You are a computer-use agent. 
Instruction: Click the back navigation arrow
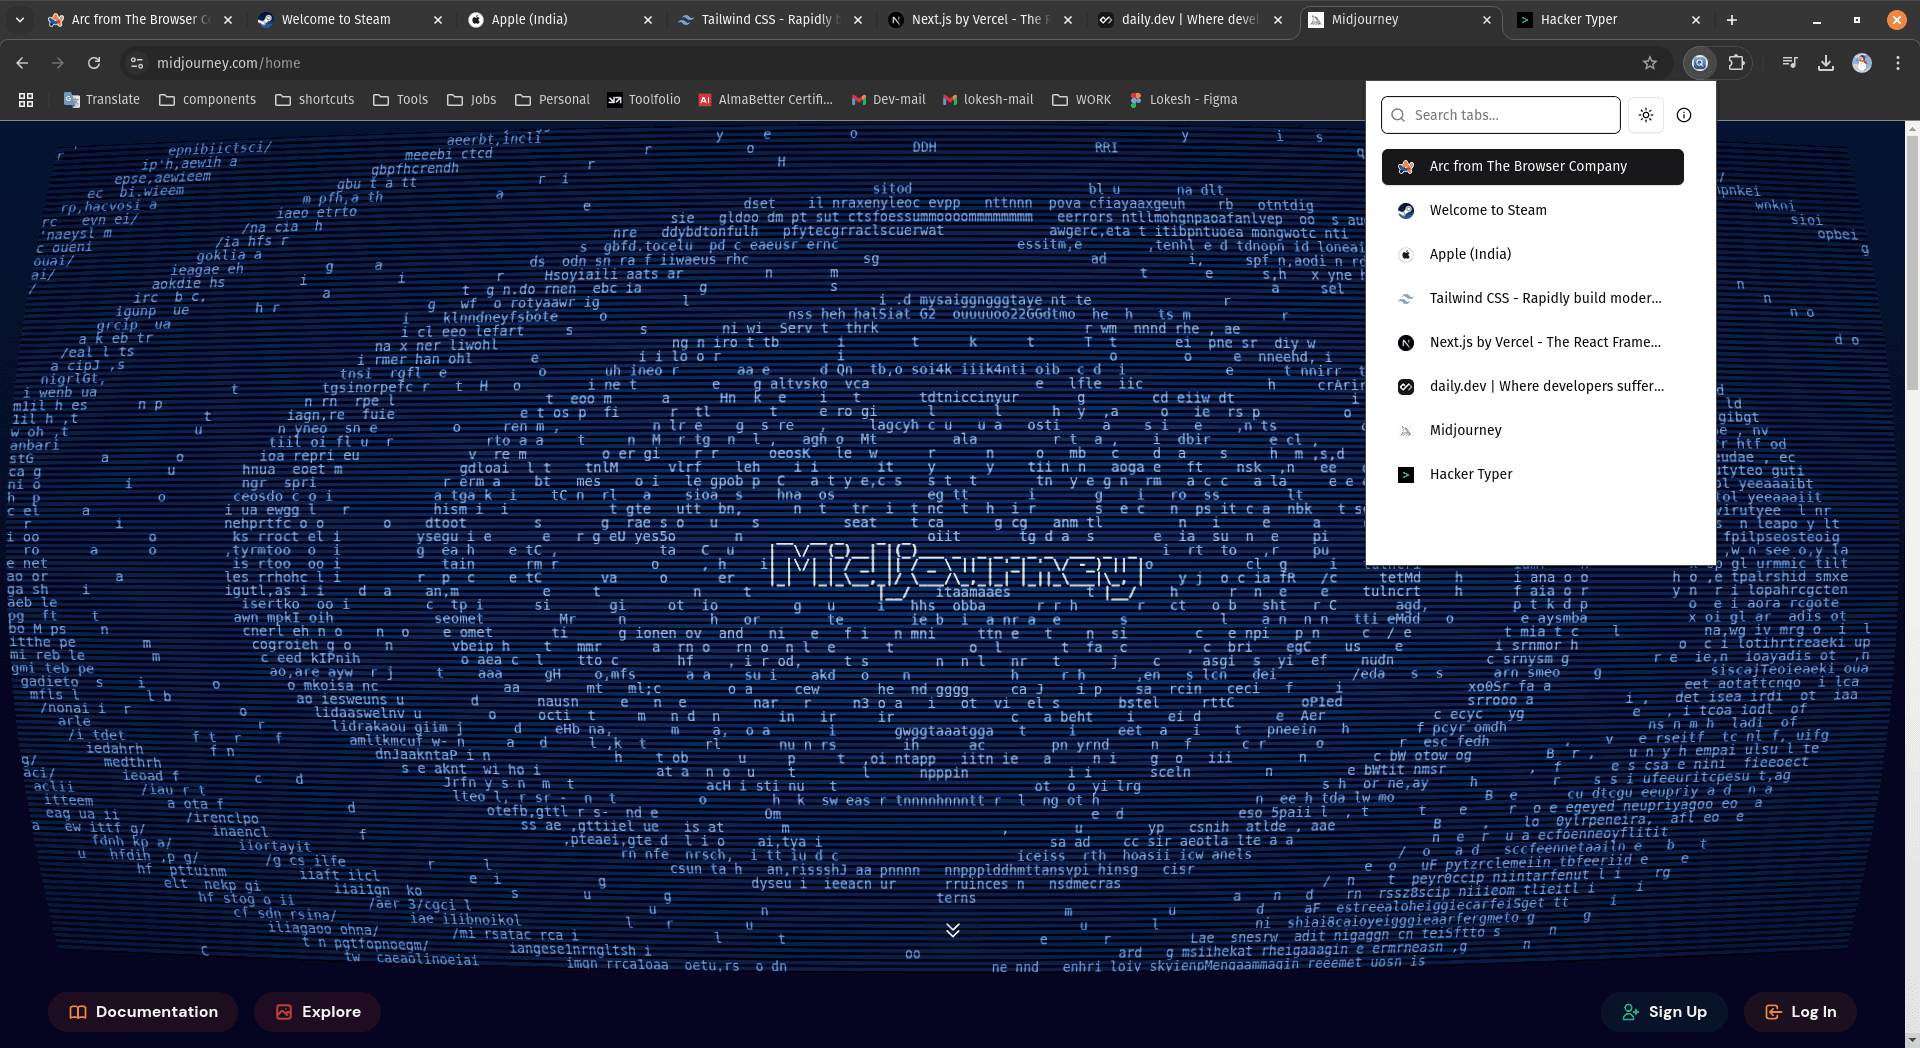(x=21, y=62)
